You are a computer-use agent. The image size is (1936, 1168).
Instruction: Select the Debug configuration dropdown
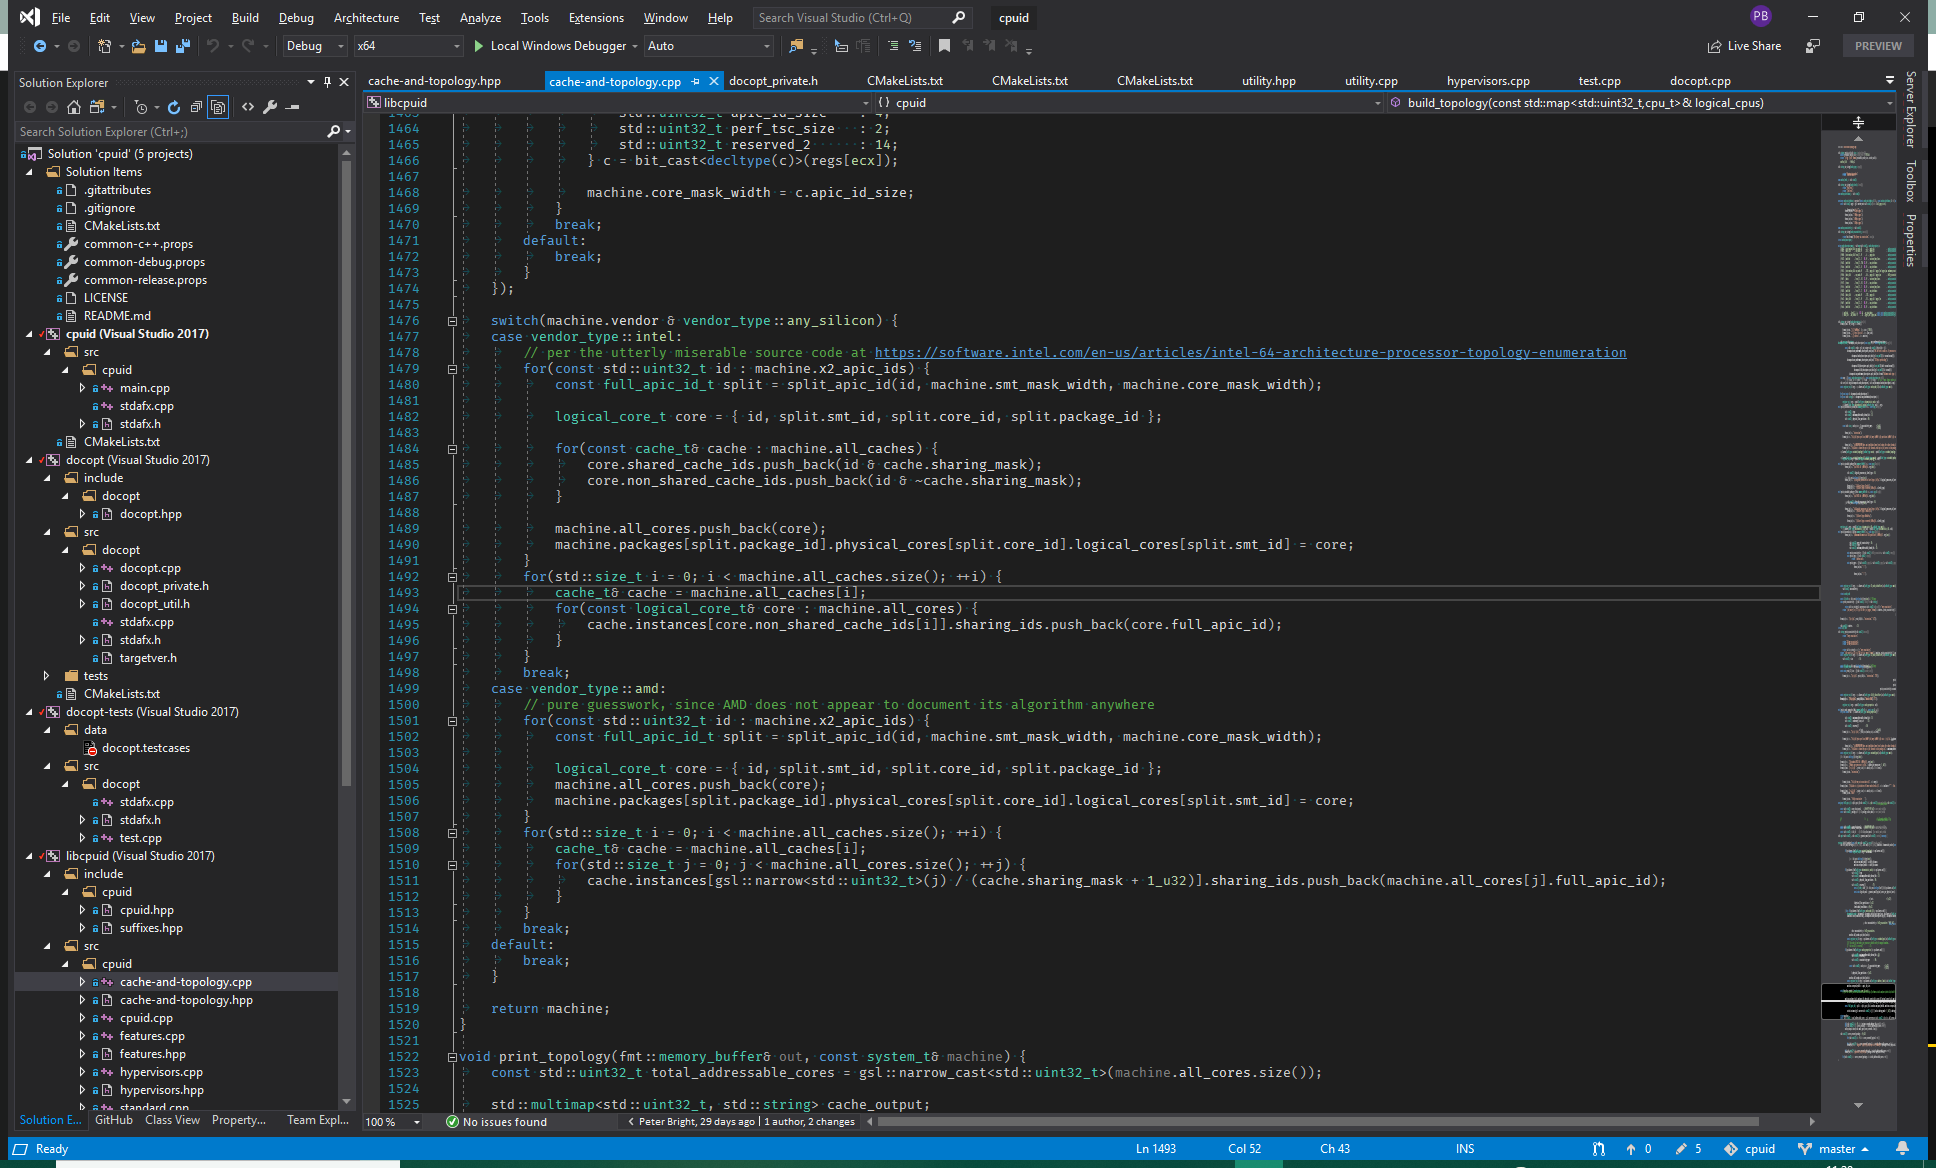pos(304,47)
